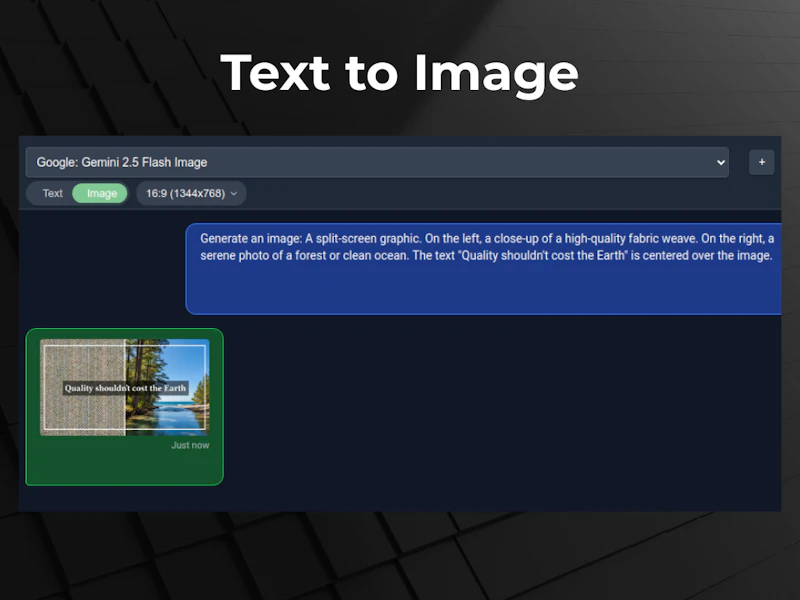Click the user prompt message bubble
Screen dimensions: 800x600
483,269
